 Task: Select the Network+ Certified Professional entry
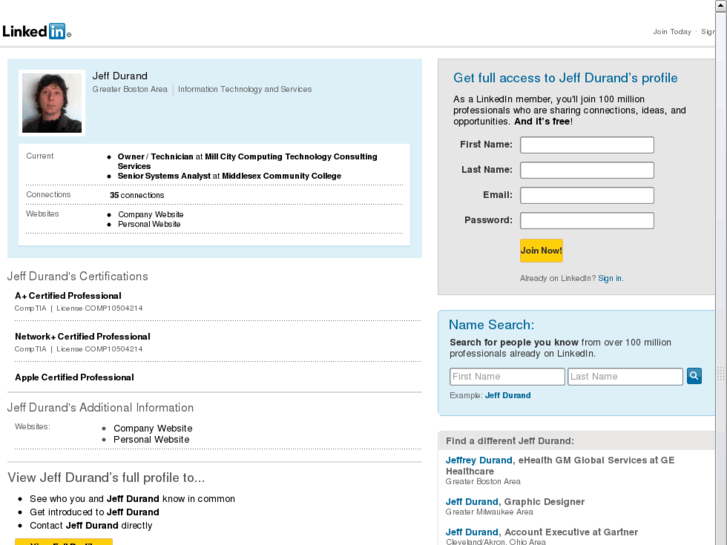pos(83,336)
